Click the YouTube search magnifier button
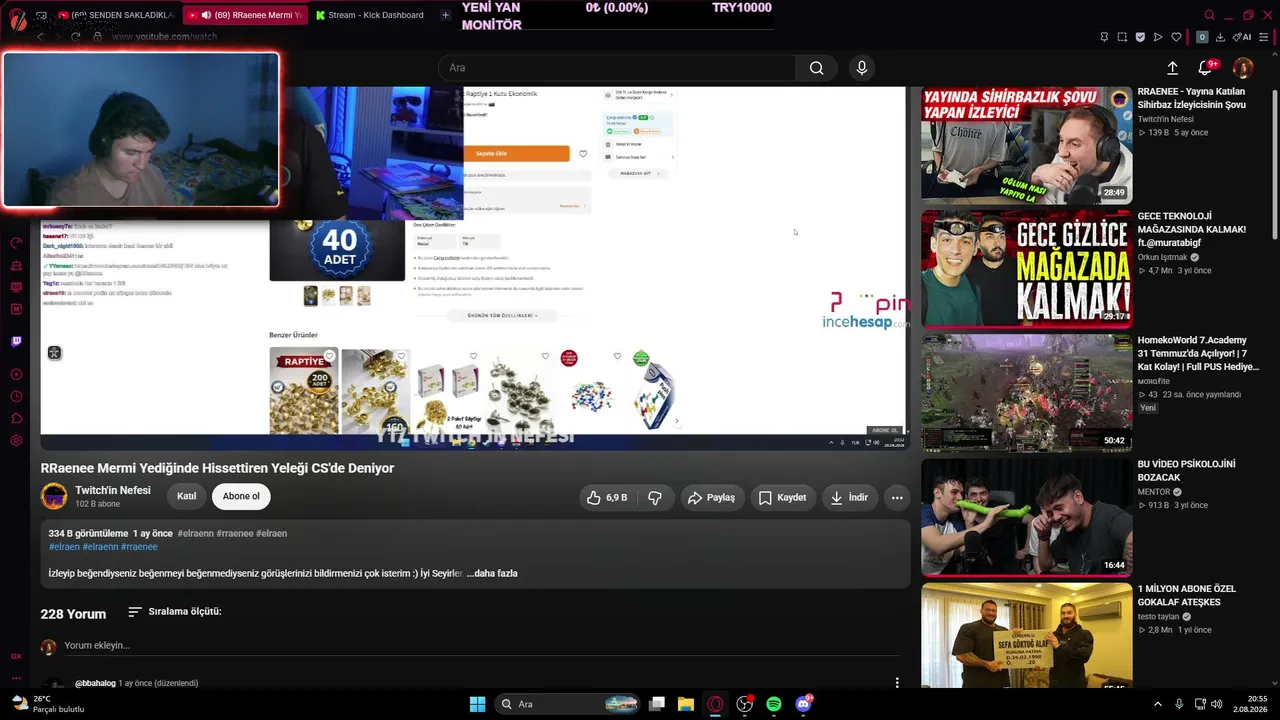 pyautogui.click(x=816, y=68)
